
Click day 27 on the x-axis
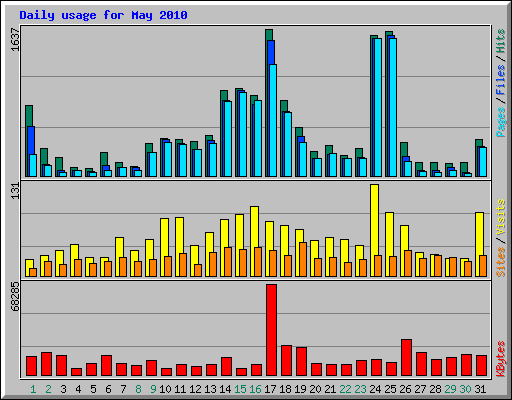(x=420, y=389)
